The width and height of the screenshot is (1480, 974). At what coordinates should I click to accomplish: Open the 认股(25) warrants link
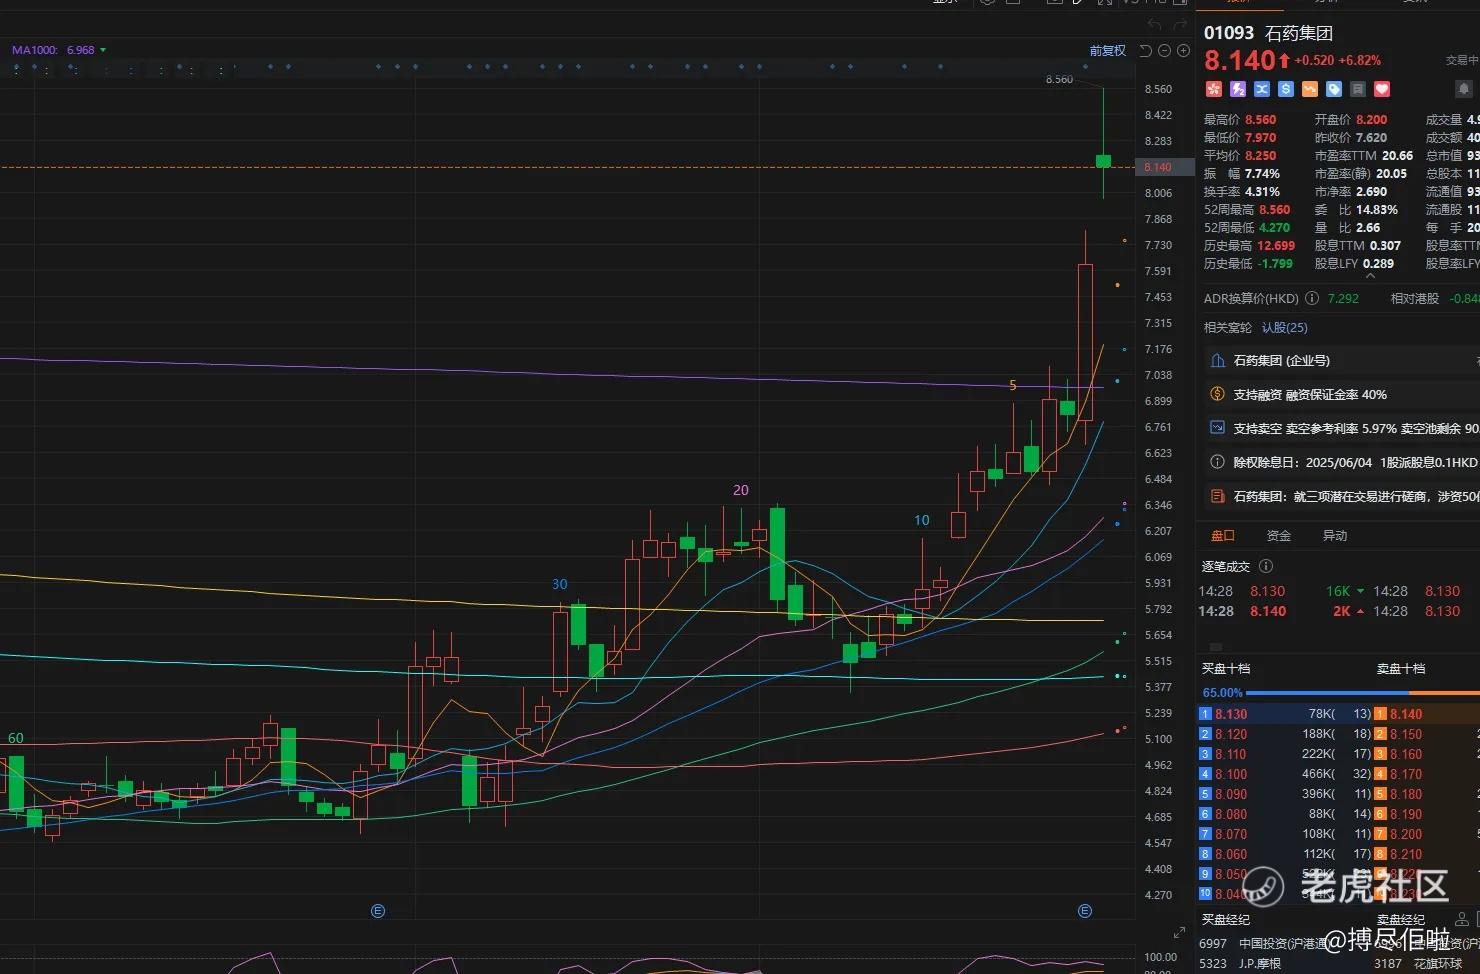pyautogui.click(x=1284, y=327)
